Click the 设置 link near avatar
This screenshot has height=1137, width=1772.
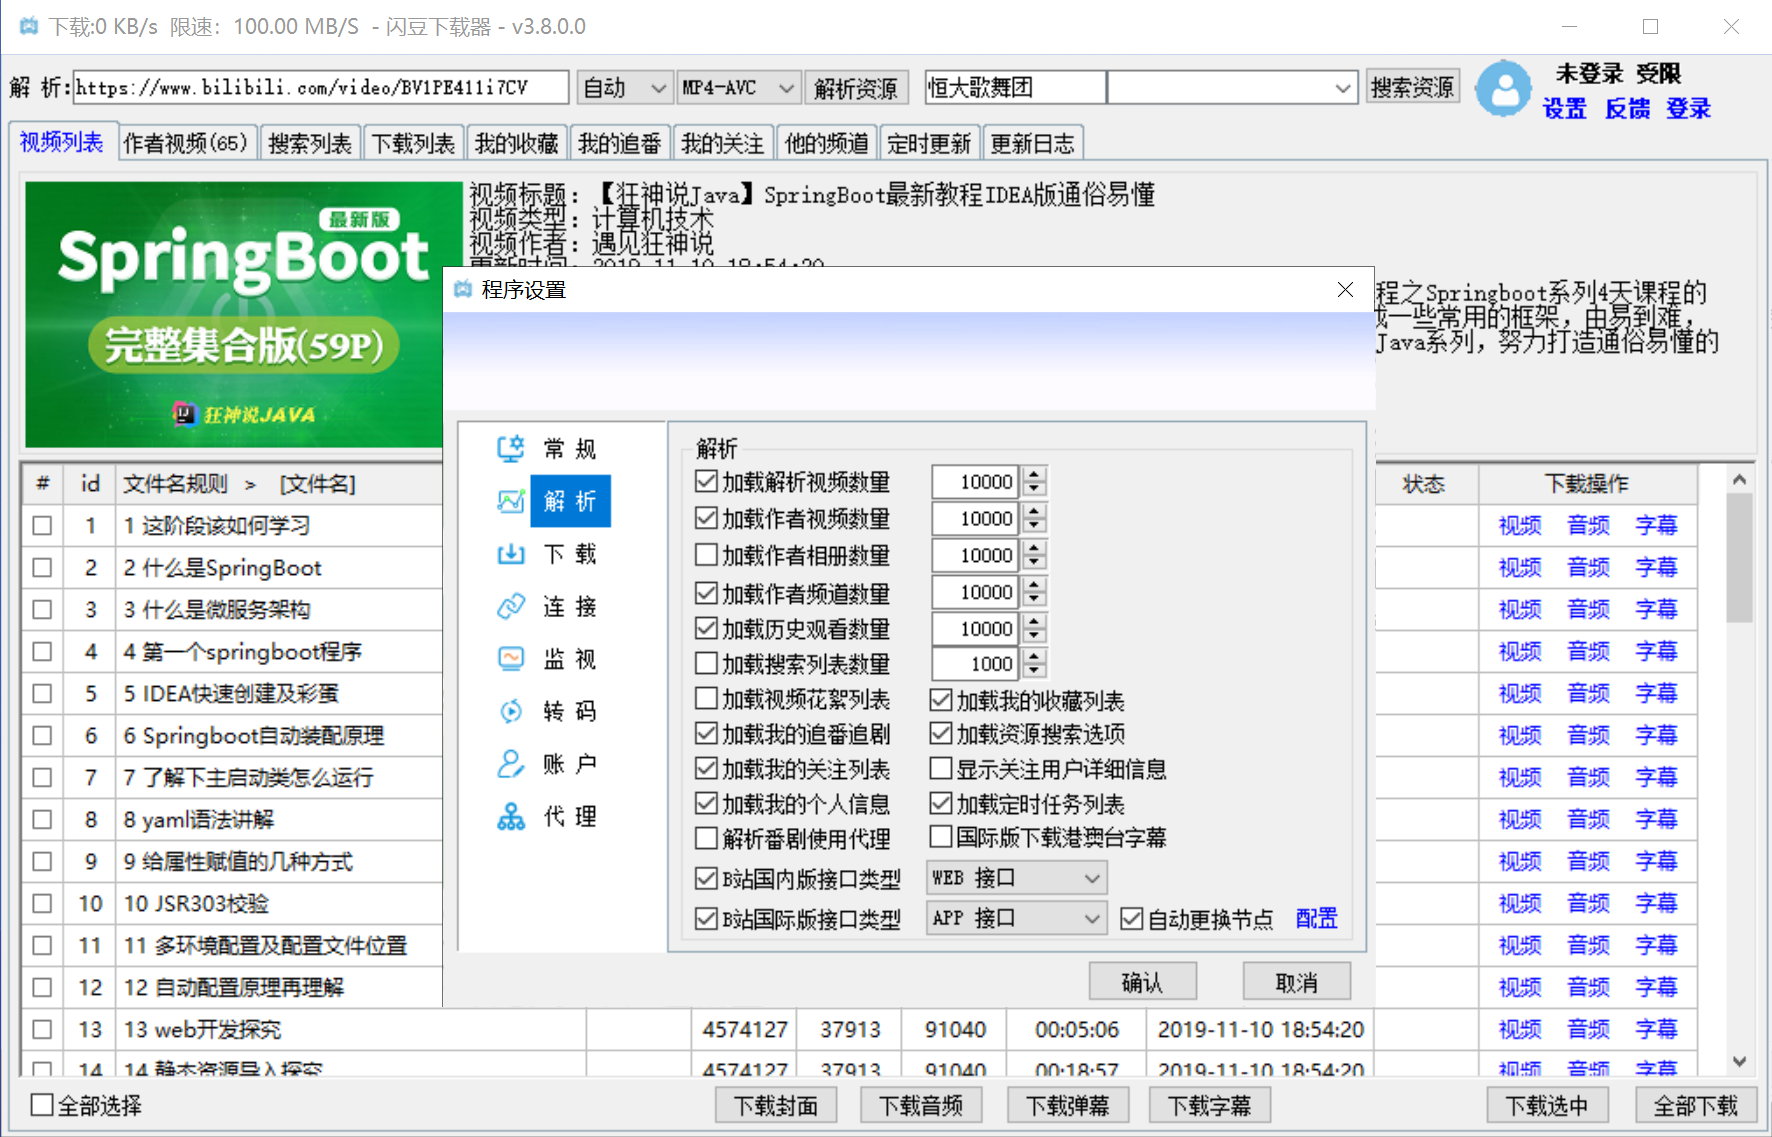1565,108
